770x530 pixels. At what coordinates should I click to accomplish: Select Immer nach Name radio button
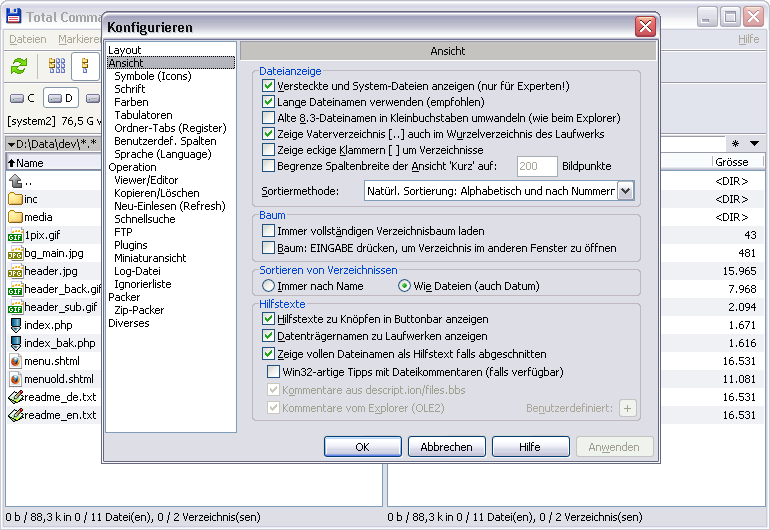click(268, 285)
